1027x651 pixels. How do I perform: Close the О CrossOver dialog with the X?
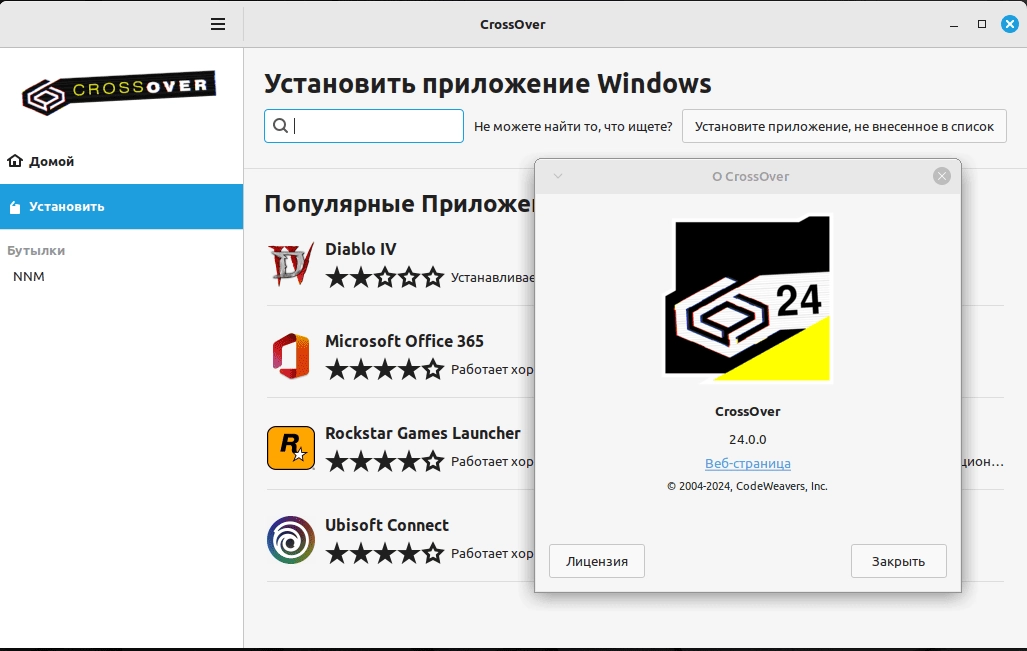coord(942,176)
